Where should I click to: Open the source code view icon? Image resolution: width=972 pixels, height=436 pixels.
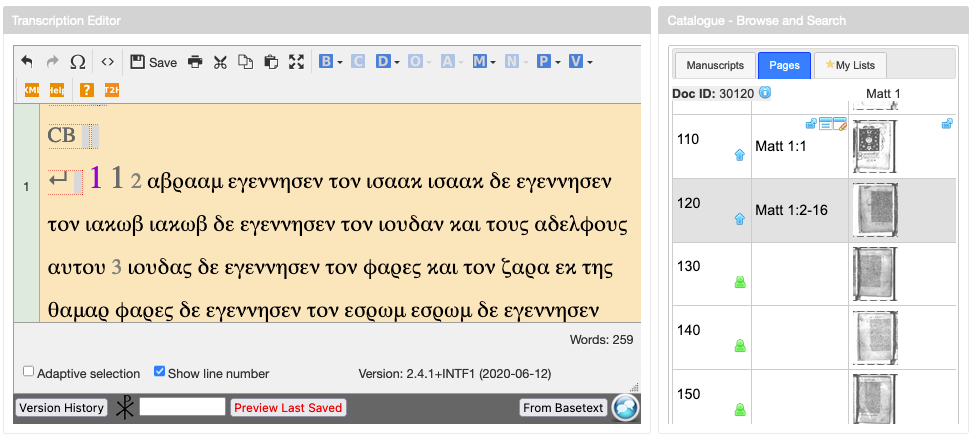tap(107, 62)
